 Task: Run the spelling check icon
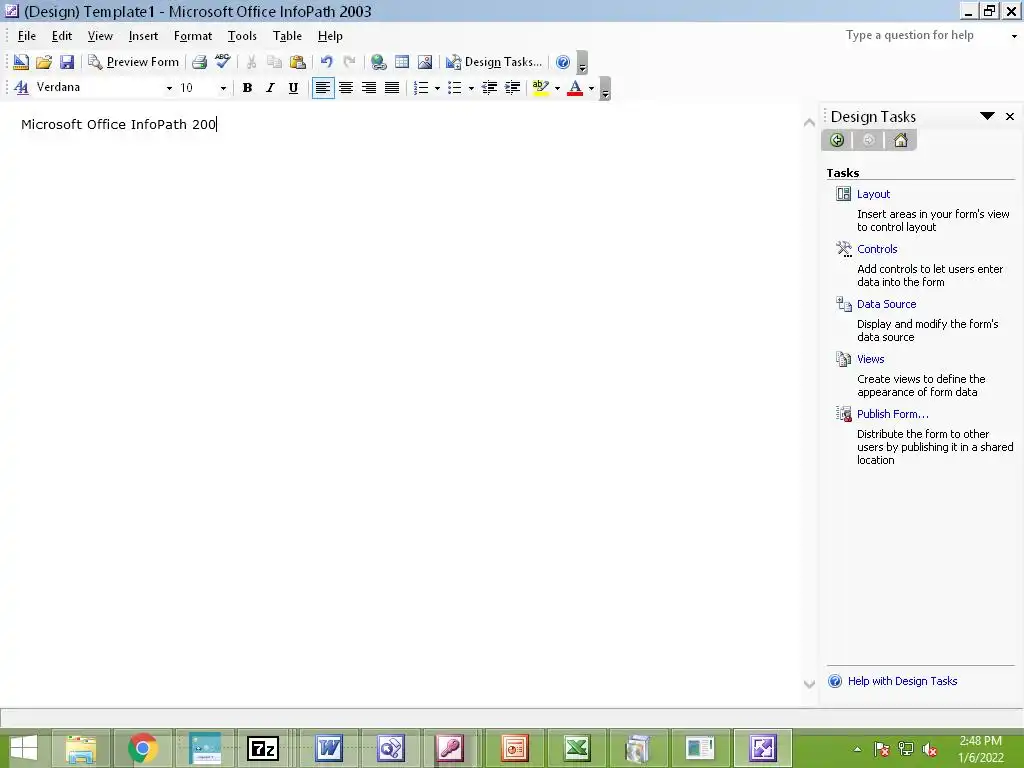click(x=222, y=62)
